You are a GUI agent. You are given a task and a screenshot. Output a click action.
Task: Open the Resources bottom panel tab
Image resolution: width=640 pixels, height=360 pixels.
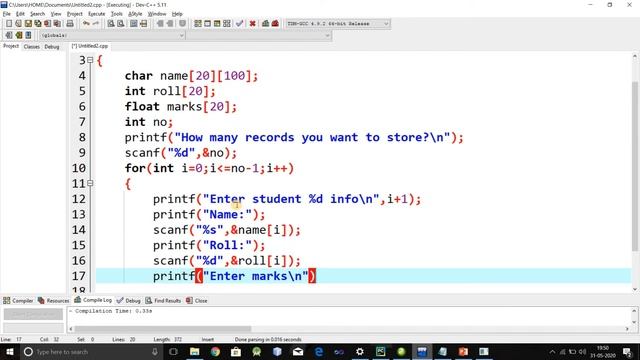click(53, 301)
